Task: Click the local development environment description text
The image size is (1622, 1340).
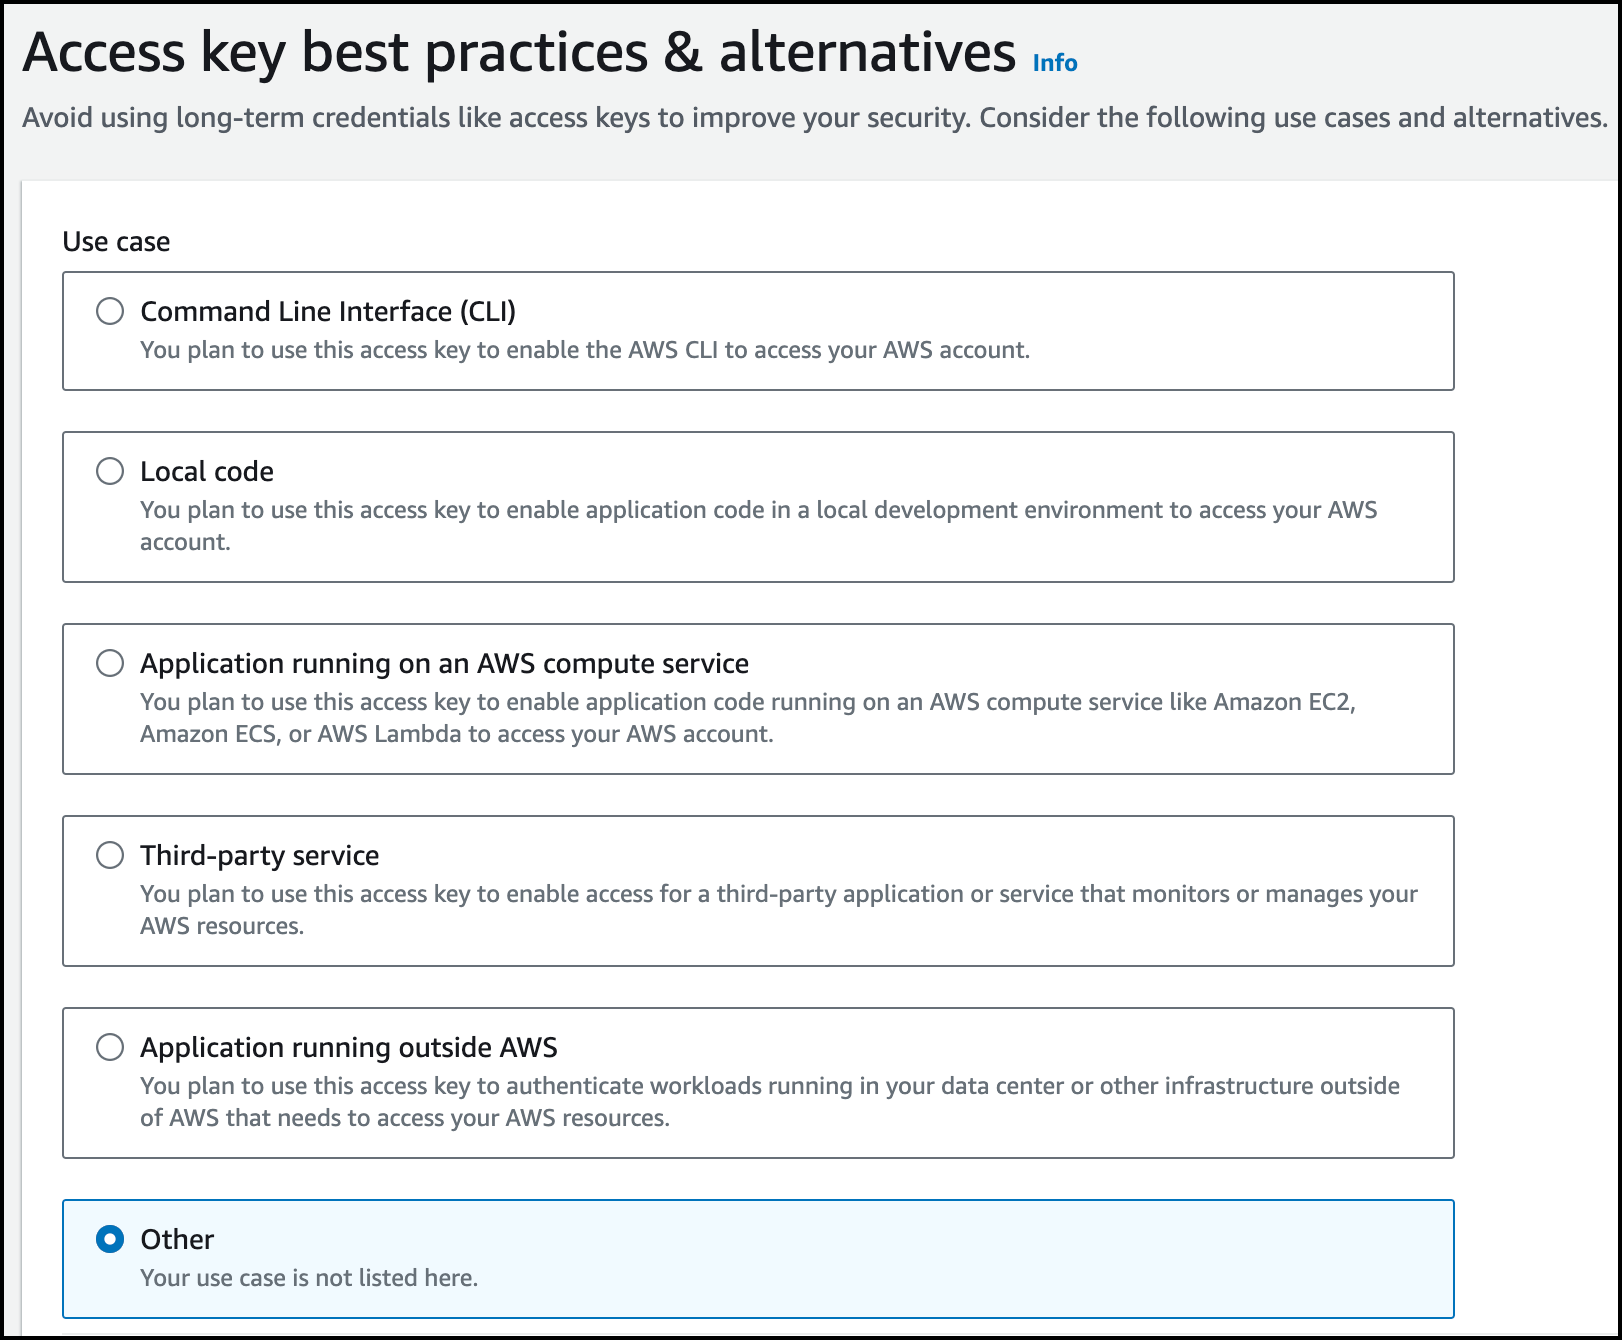Action: (758, 510)
